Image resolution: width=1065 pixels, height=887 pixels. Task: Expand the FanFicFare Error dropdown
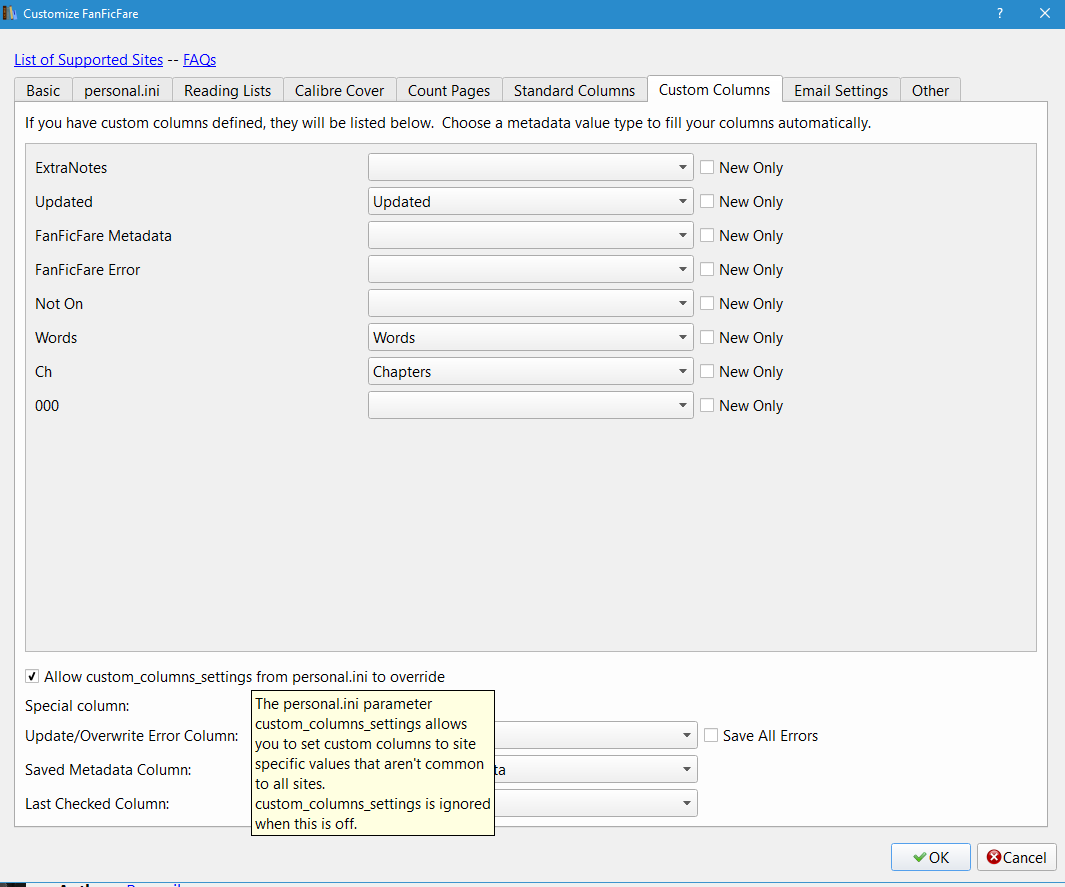click(530, 269)
